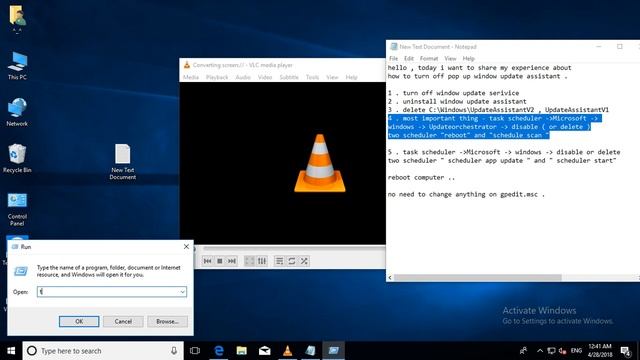This screenshot has width=640, height=360.
Task: Click the volume tray icon
Action: tap(562, 351)
